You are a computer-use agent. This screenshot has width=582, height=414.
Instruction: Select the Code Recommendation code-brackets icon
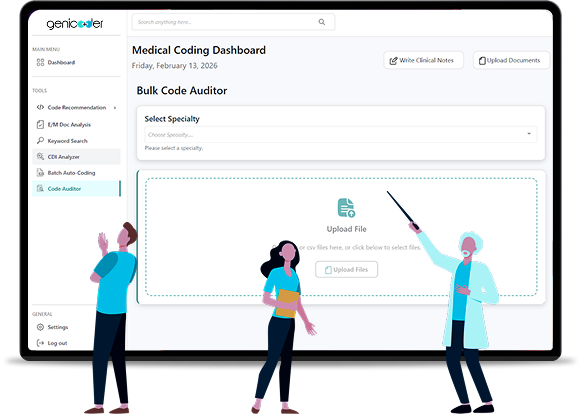40,107
